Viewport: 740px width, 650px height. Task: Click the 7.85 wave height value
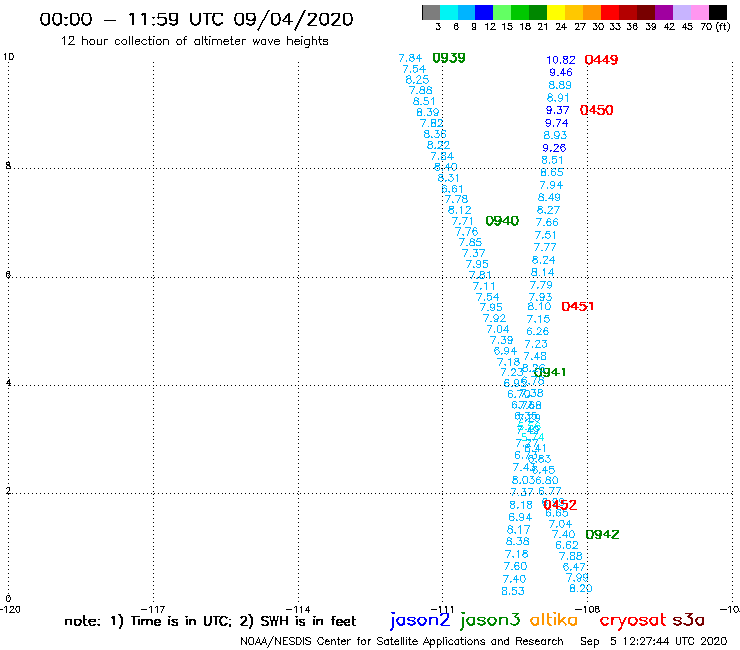click(x=471, y=242)
